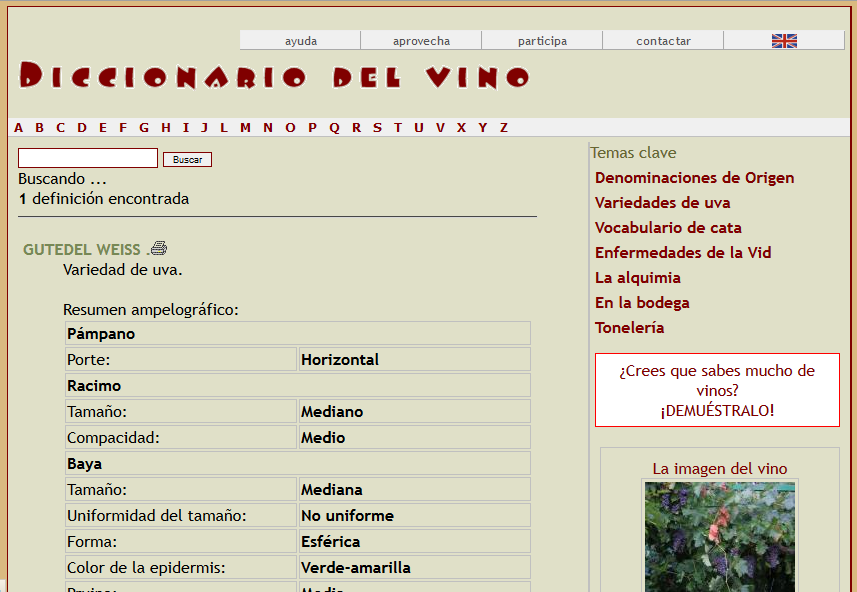This screenshot has height=592, width=857.
Task: Go to the 'contactar' menu item
Action: pos(663,41)
